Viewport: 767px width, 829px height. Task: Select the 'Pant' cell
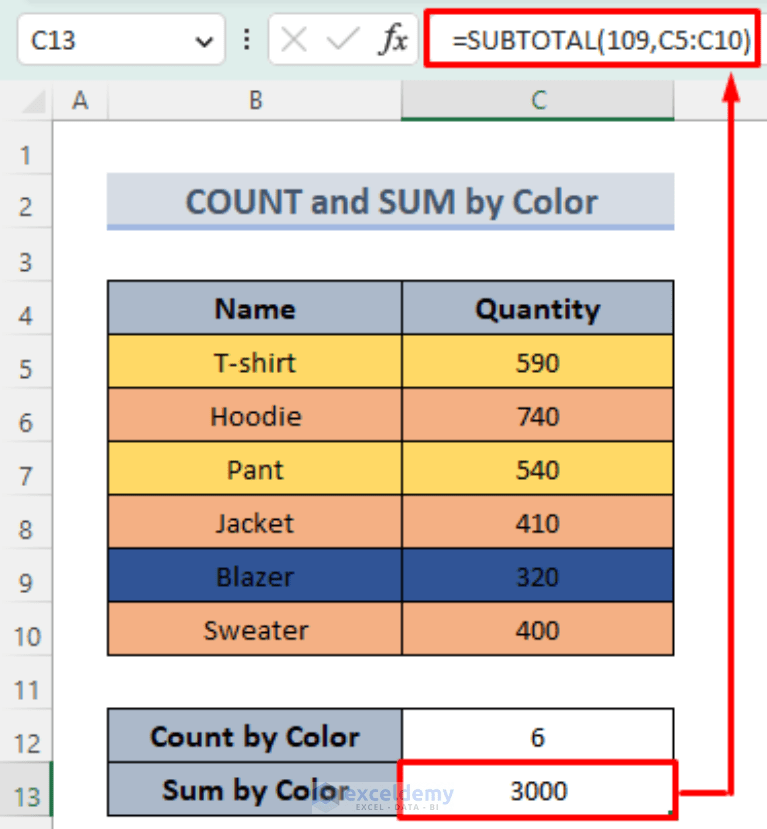255,469
